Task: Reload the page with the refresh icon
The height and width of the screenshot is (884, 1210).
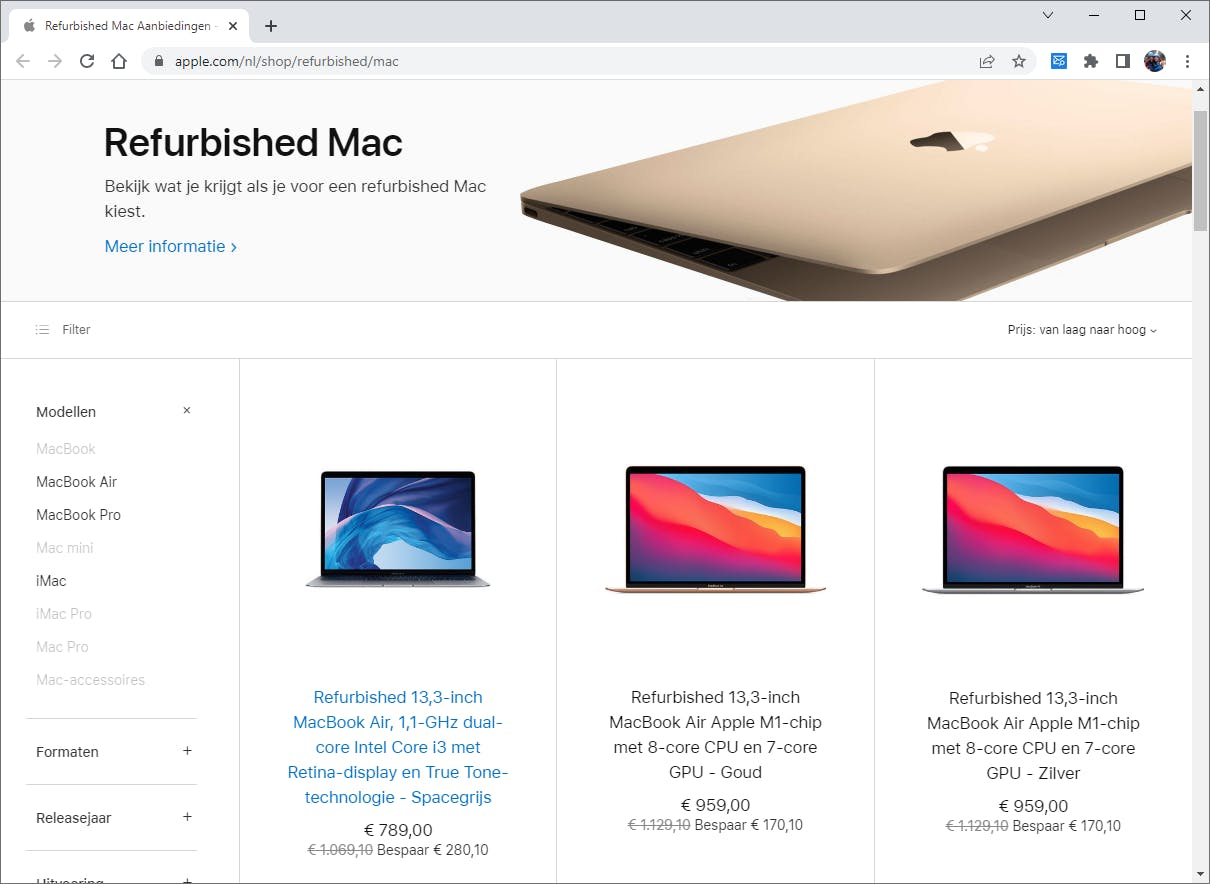Action: 87,61
